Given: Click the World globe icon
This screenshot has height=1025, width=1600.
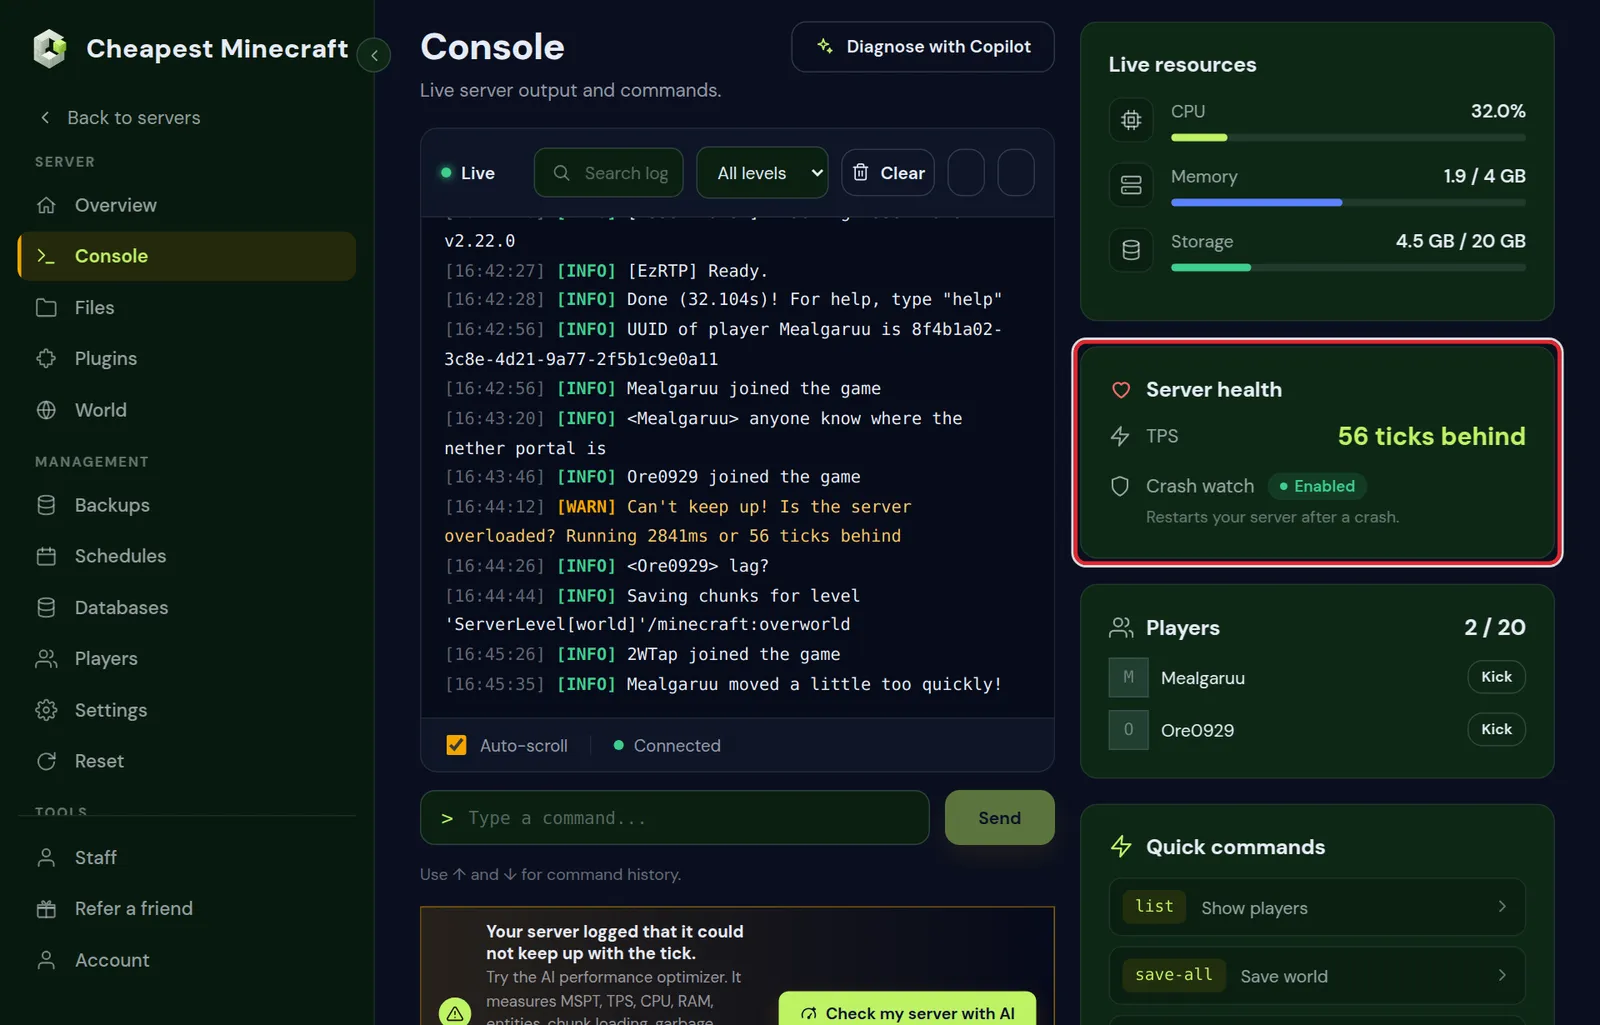Looking at the screenshot, I should click(x=46, y=410).
